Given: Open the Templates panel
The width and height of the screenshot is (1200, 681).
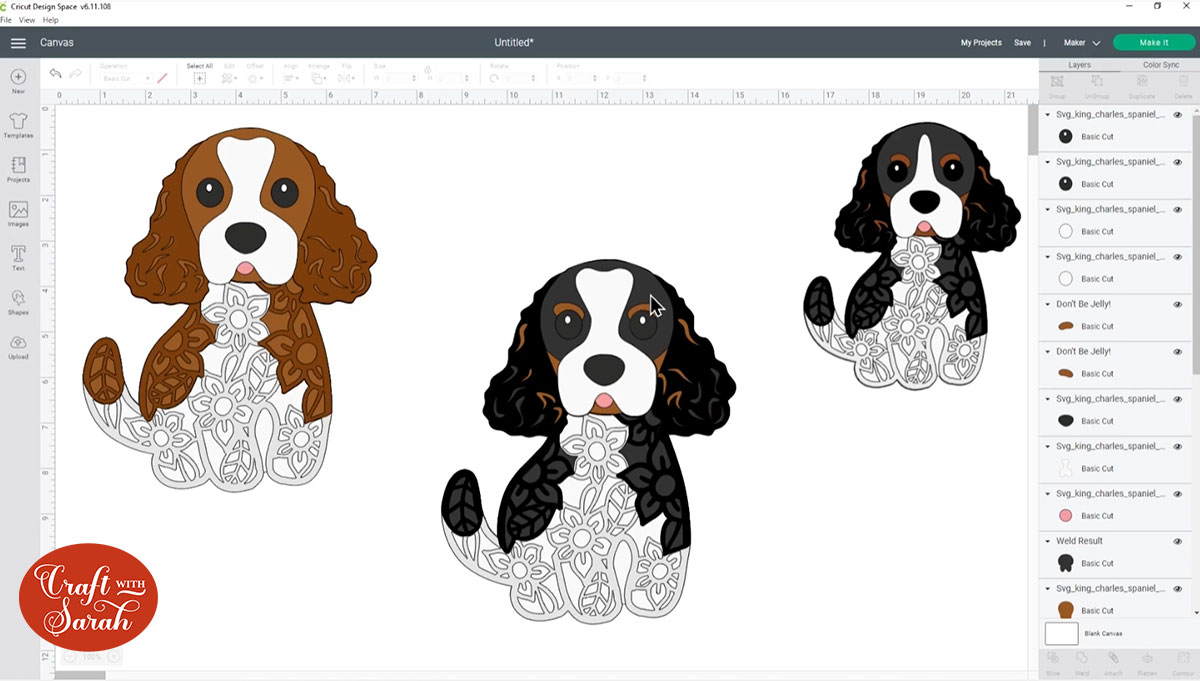Looking at the screenshot, I should (18, 124).
